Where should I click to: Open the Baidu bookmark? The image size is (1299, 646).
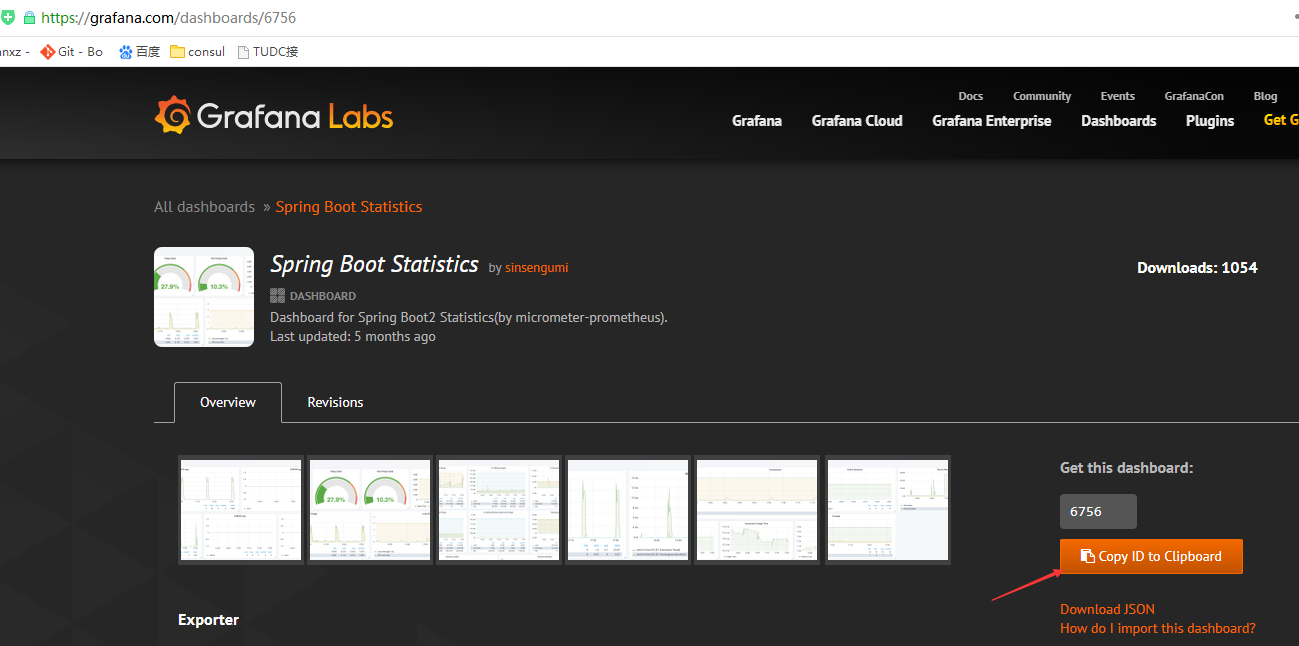tap(139, 52)
